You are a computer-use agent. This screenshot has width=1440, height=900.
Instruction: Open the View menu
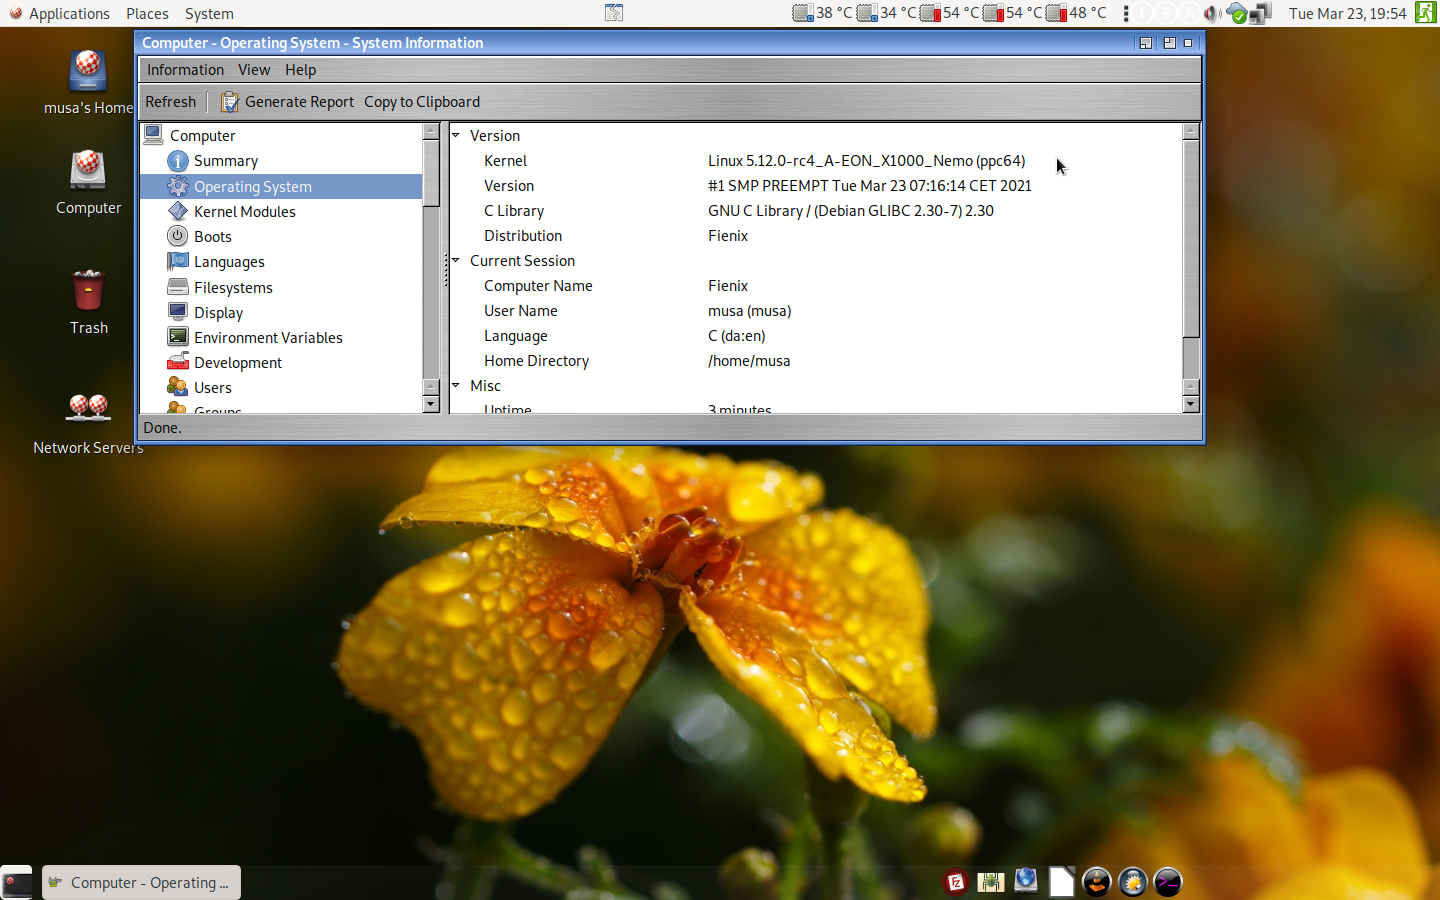(x=254, y=70)
